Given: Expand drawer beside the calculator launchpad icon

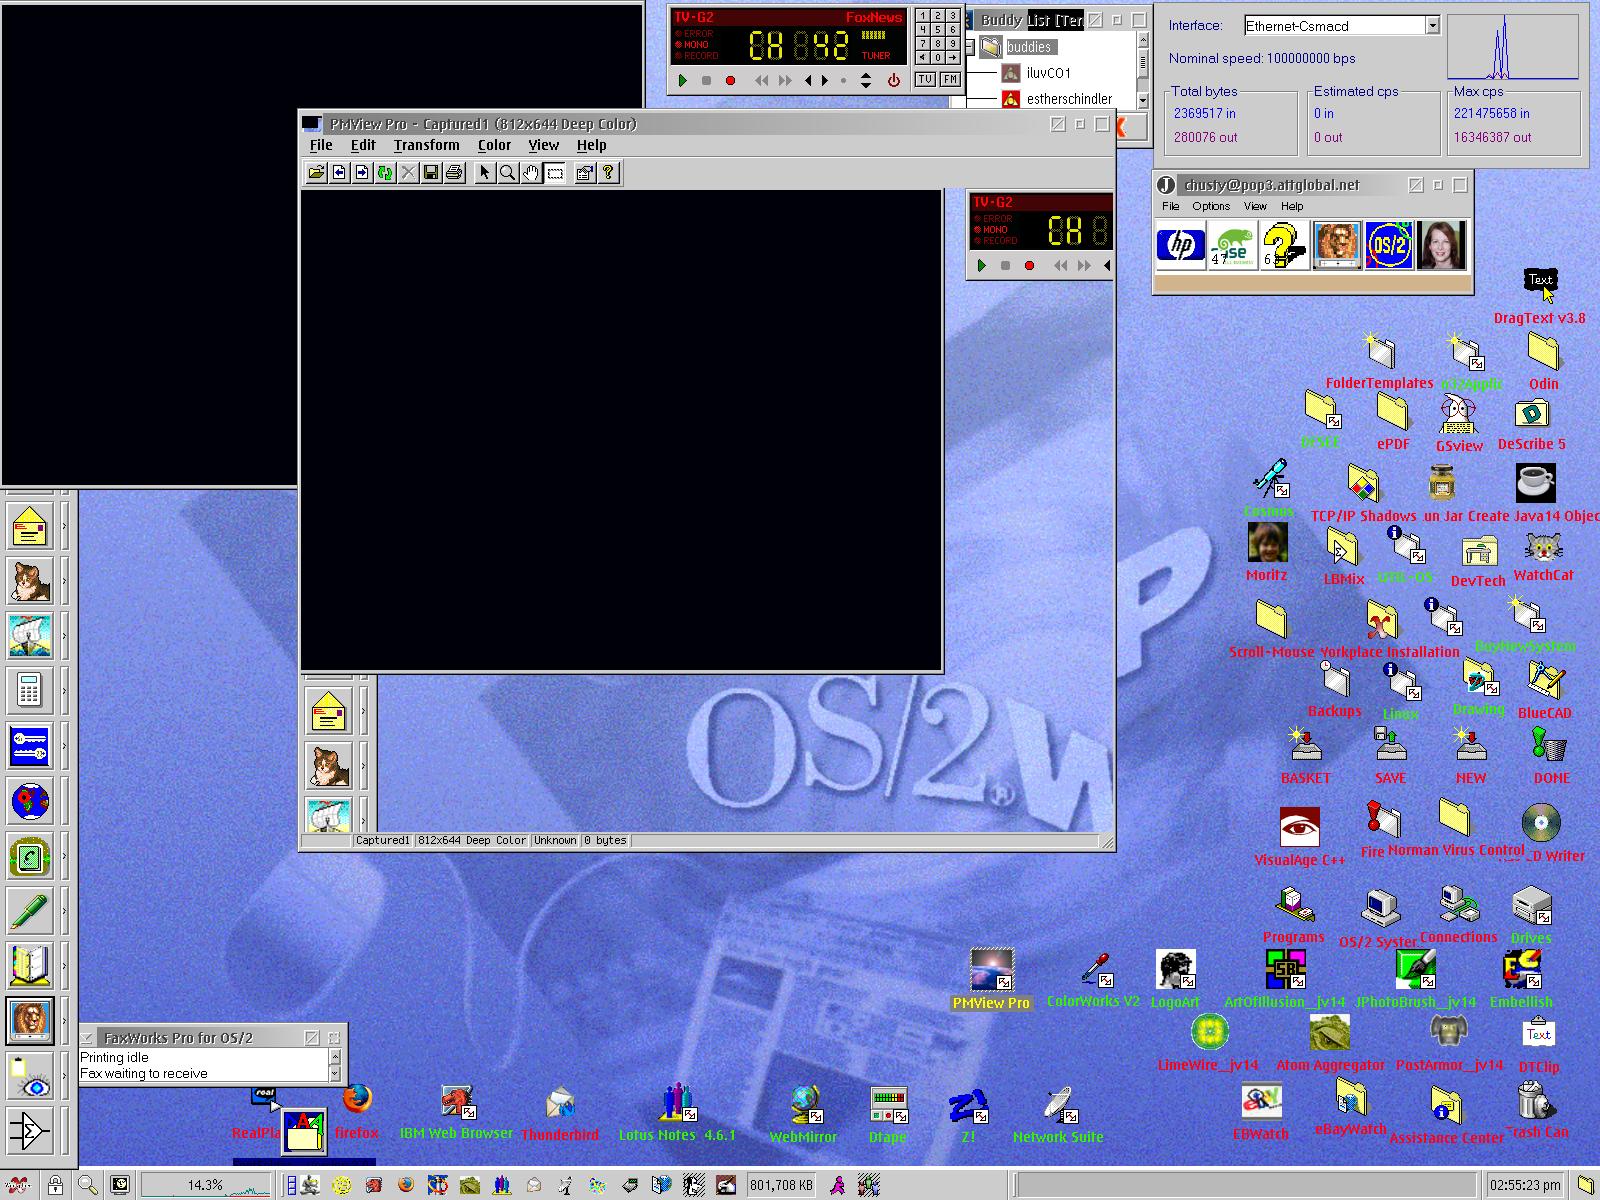Looking at the screenshot, I should click(x=64, y=690).
